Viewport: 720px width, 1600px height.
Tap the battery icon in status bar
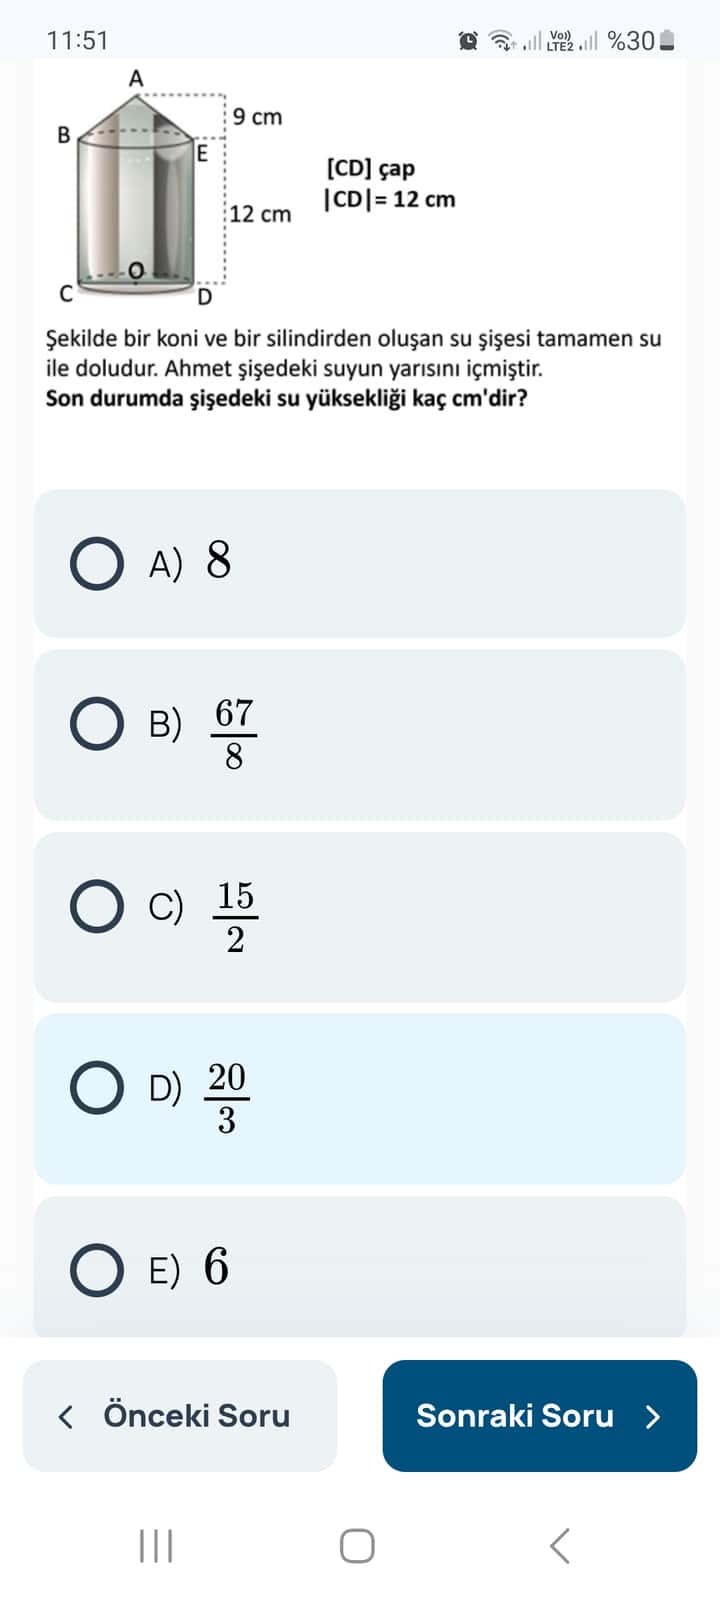[x=668, y=41]
